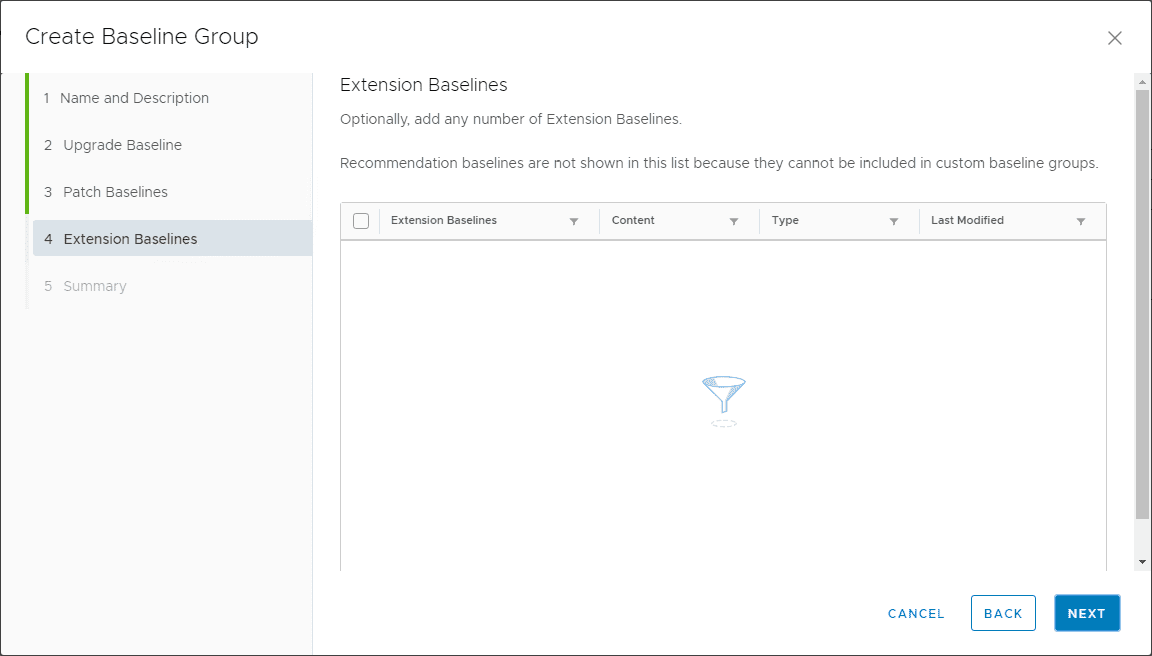Jump to step 5 Summary

pos(94,286)
